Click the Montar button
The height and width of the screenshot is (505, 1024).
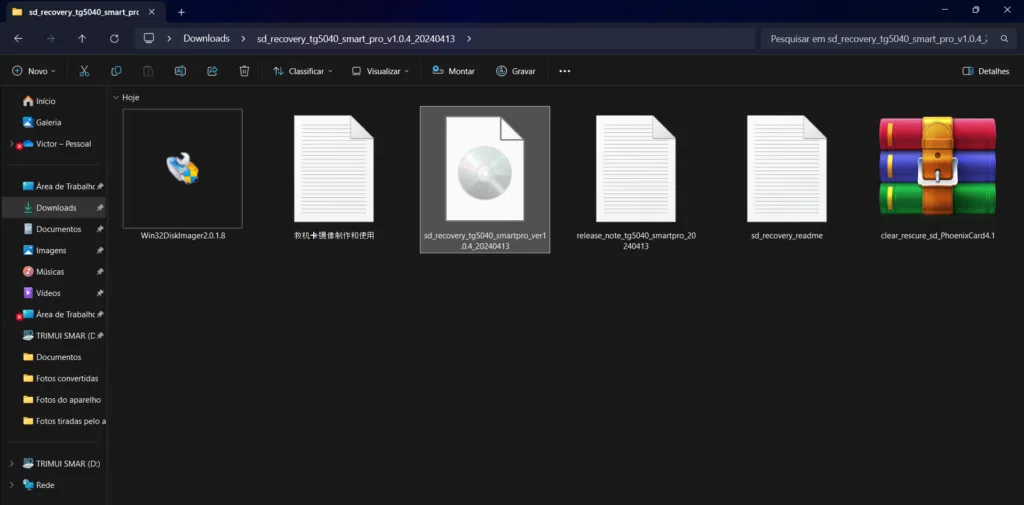tap(453, 71)
